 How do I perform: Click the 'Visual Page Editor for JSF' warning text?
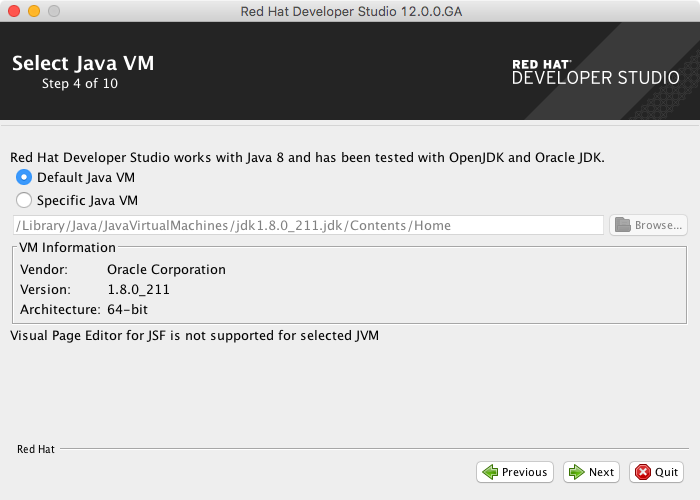[195, 335]
